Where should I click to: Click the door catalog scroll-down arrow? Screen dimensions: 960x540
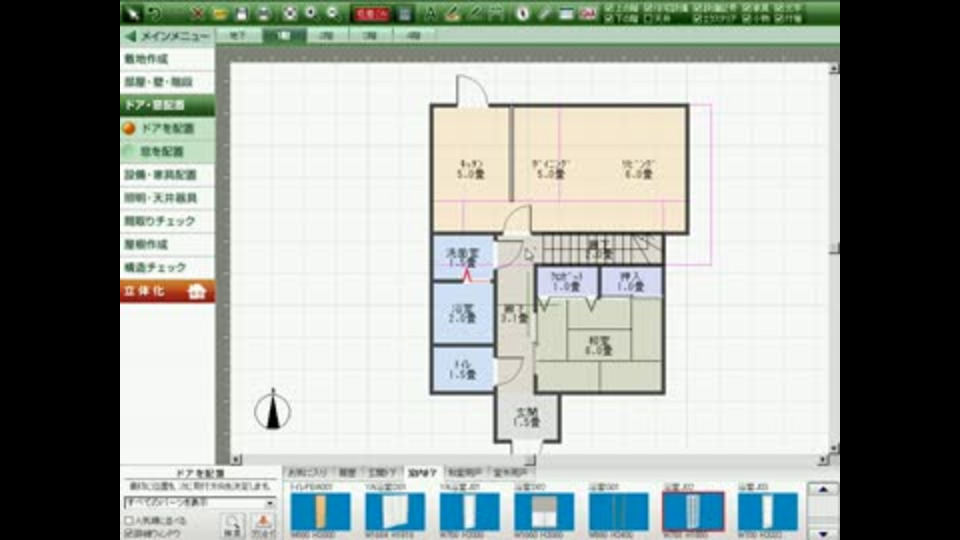pyautogui.click(x=823, y=533)
